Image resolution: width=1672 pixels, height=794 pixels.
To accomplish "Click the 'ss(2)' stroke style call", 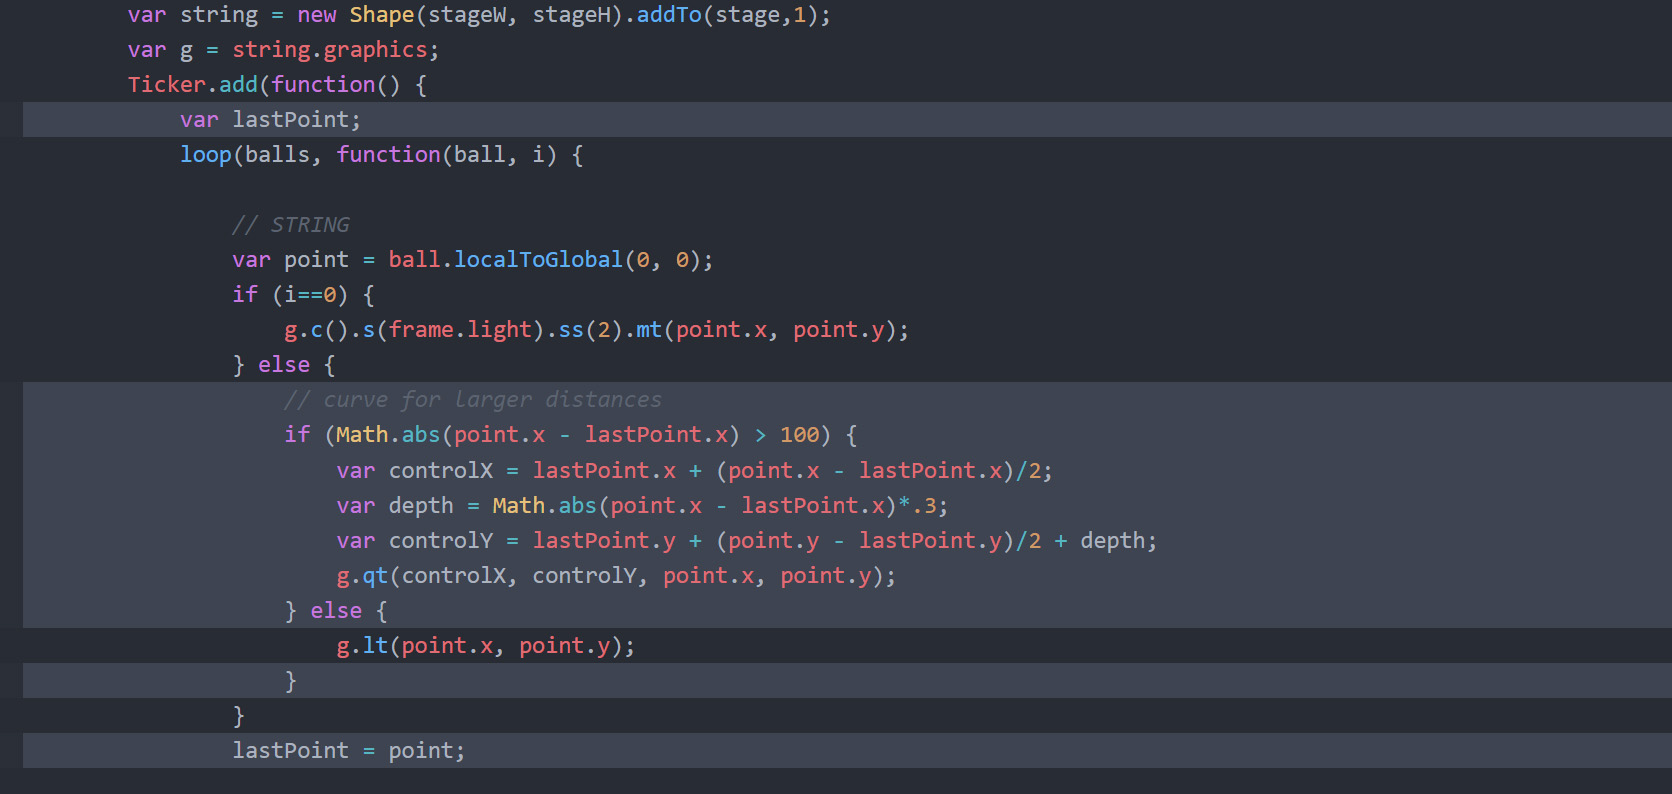I will [591, 330].
